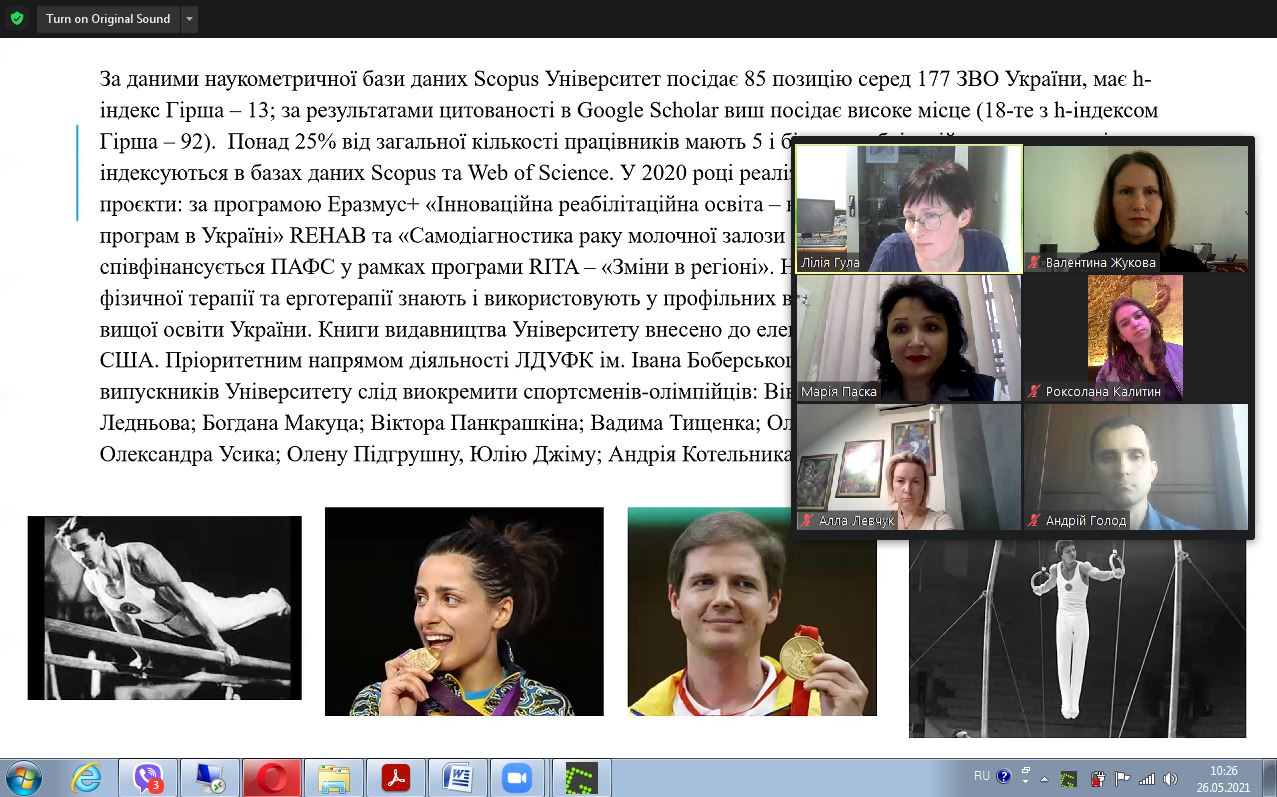The height and width of the screenshot is (797, 1277).
Task: Click power plug battery tray icon
Action: [x=1096, y=778]
